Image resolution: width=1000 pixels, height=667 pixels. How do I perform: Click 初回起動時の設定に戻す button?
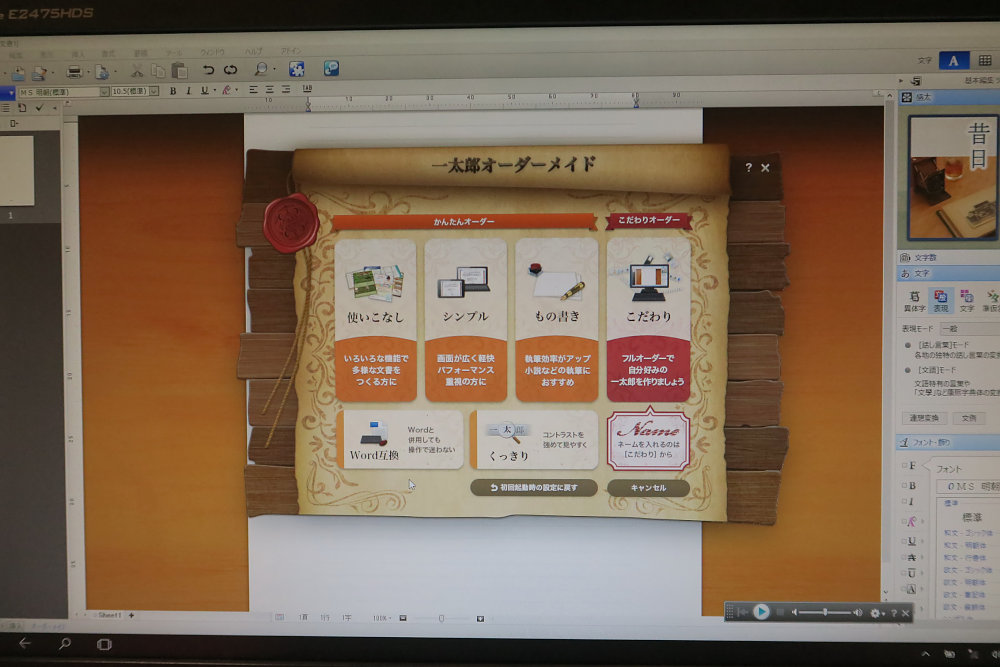pos(534,487)
